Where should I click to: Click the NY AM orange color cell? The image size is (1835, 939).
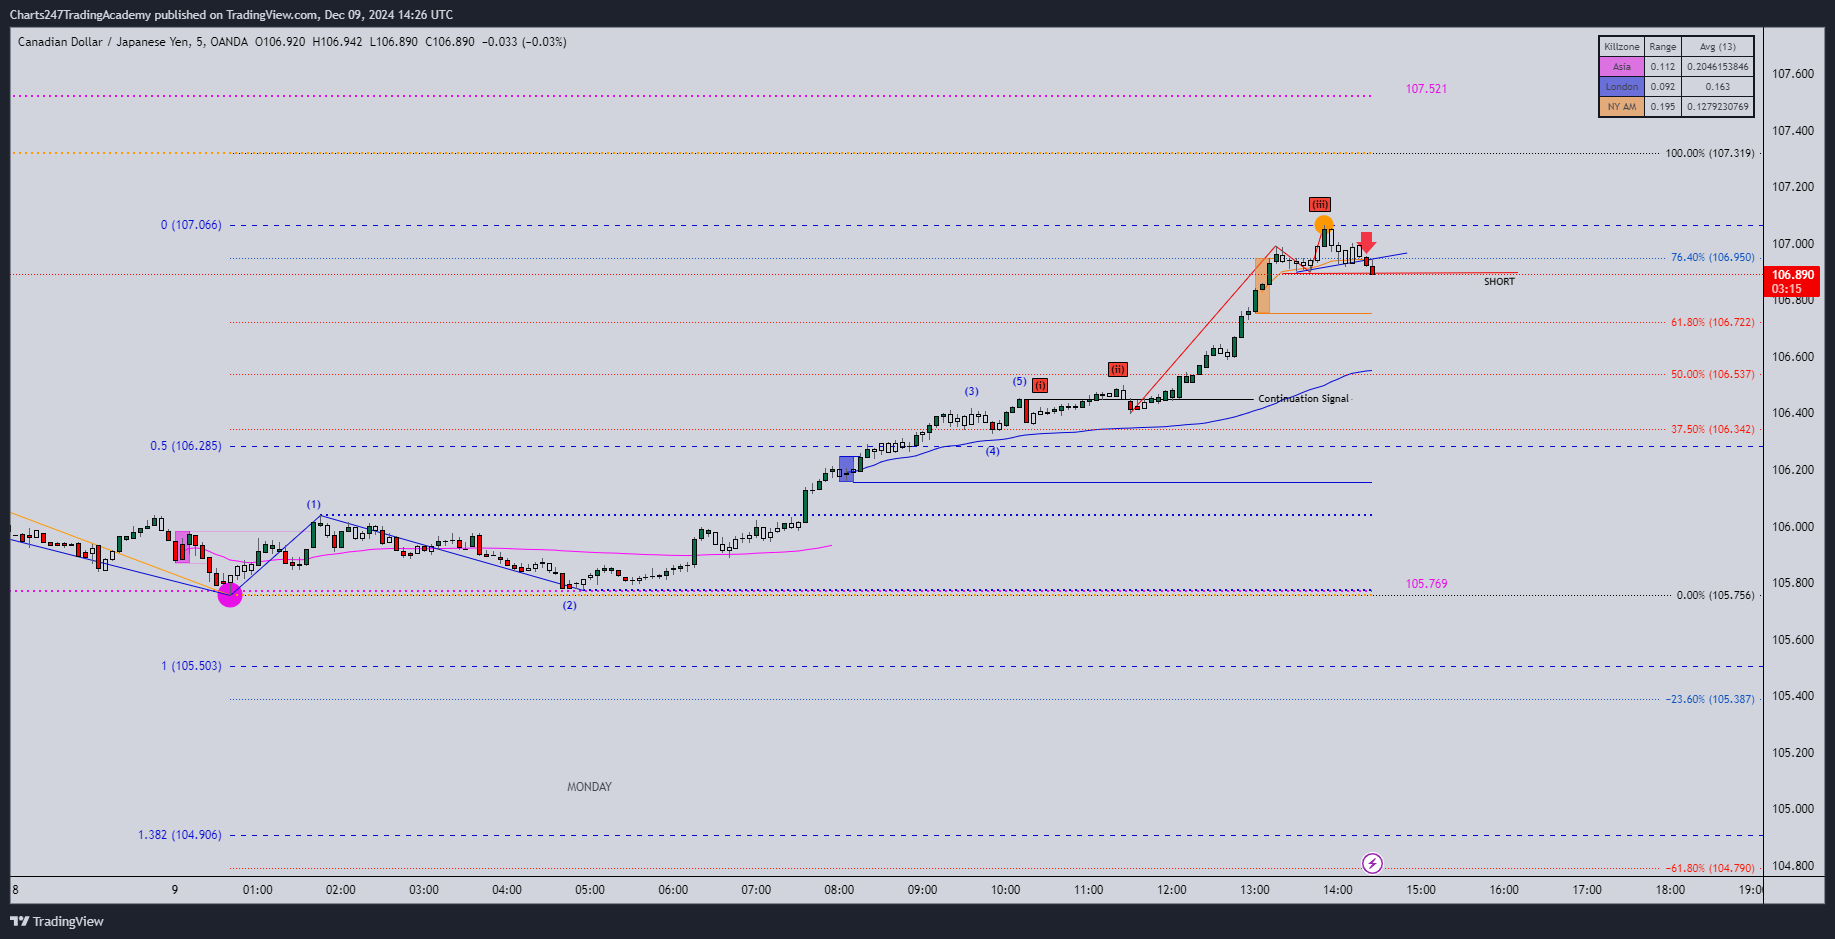click(1622, 107)
